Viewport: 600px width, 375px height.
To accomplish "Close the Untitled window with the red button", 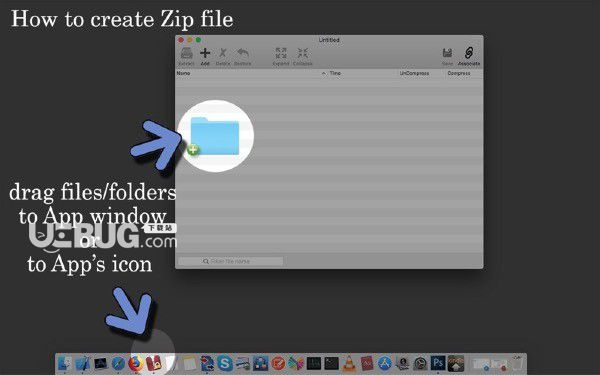I will pyautogui.click(x=181, y=40).
